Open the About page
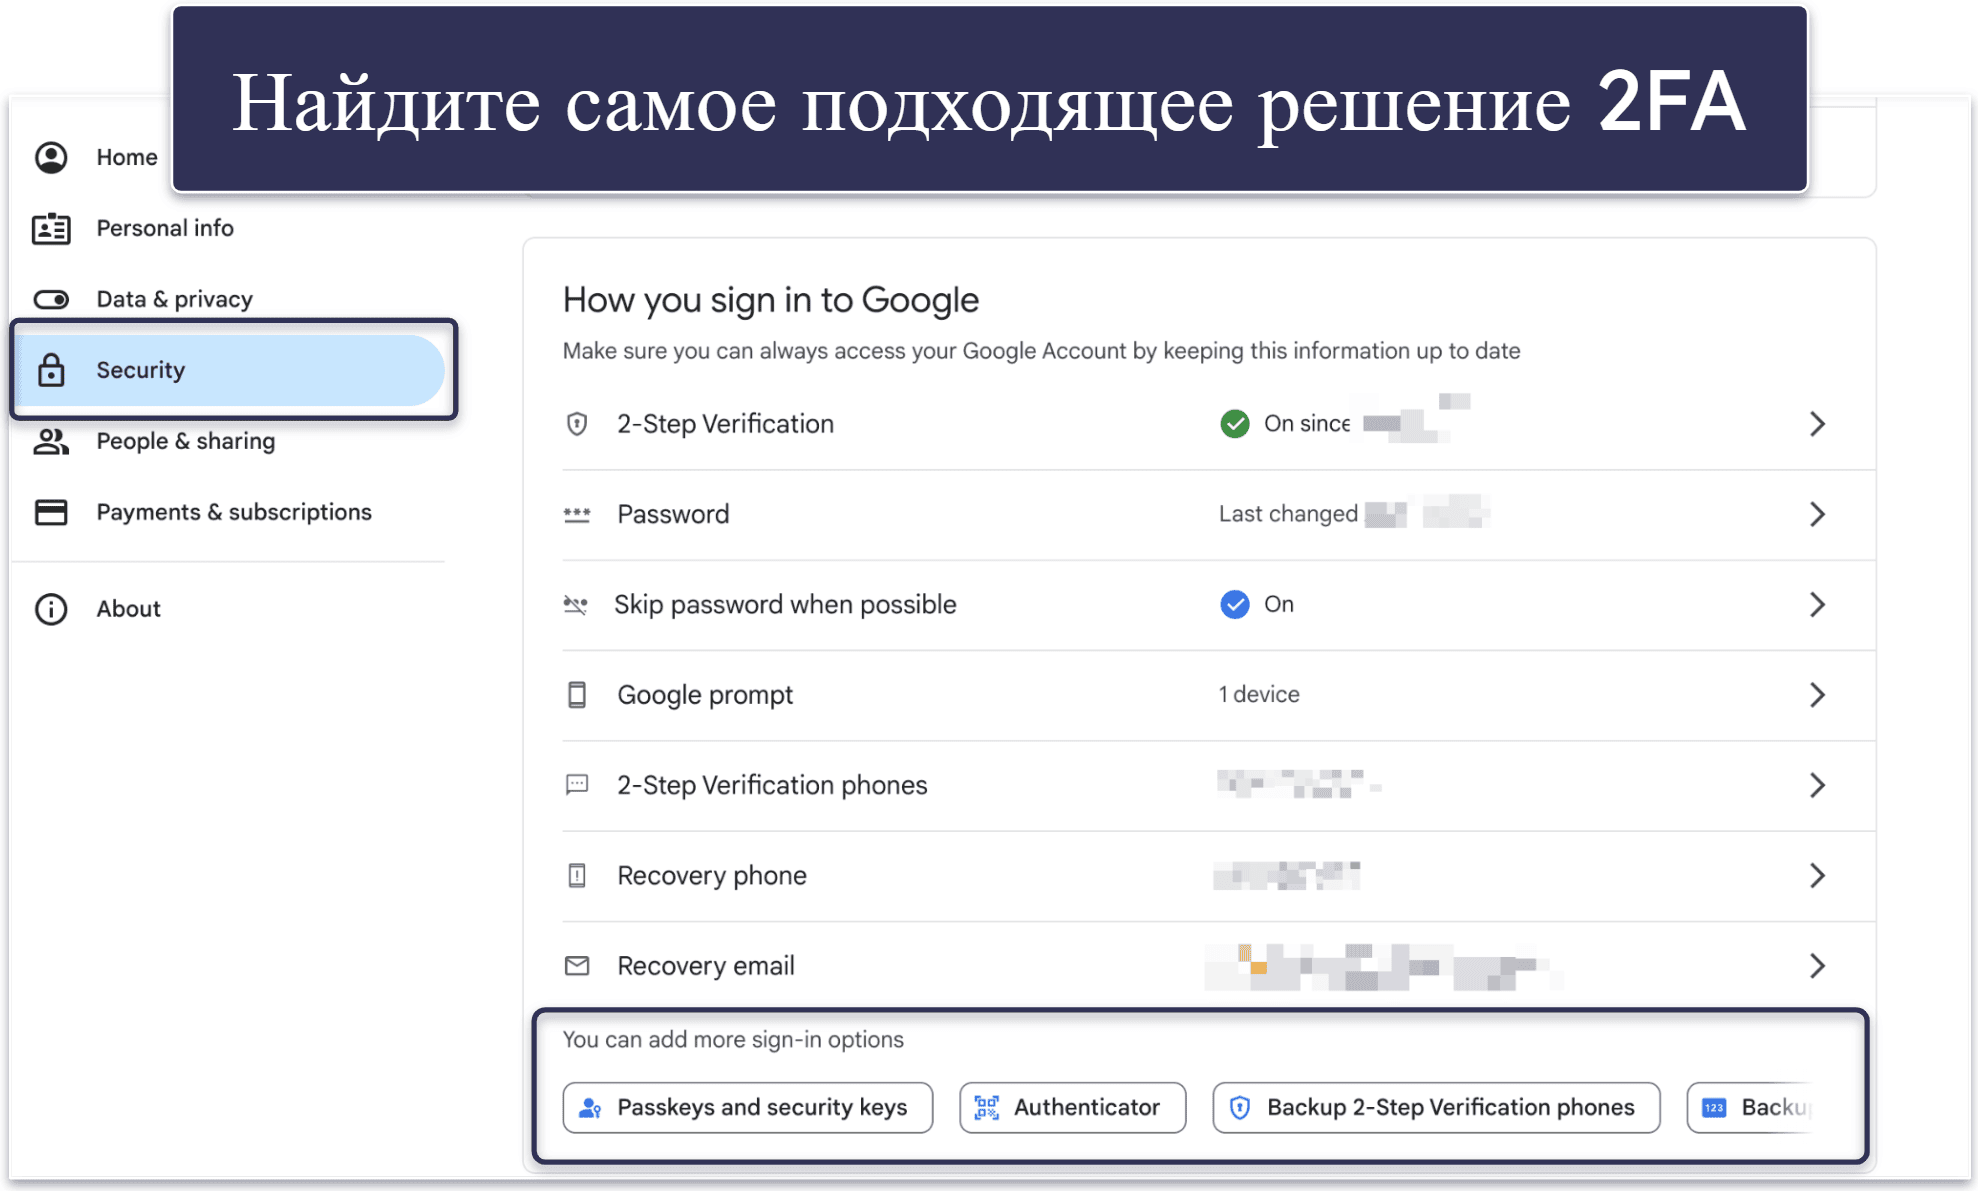Screen dimensions: 1978x1191 pos(128,609)
